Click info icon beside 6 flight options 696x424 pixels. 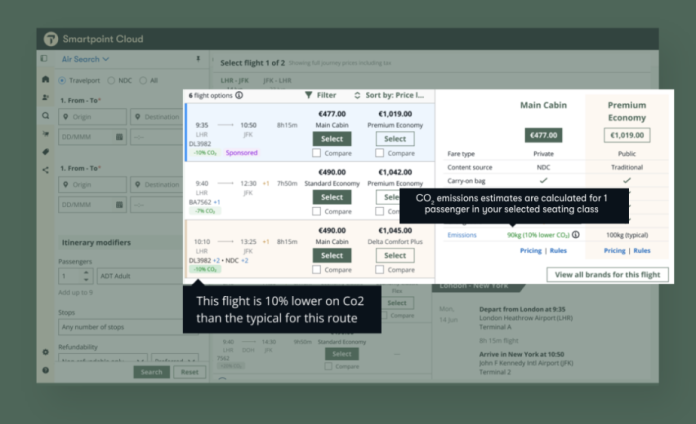[x=239, y=95]
